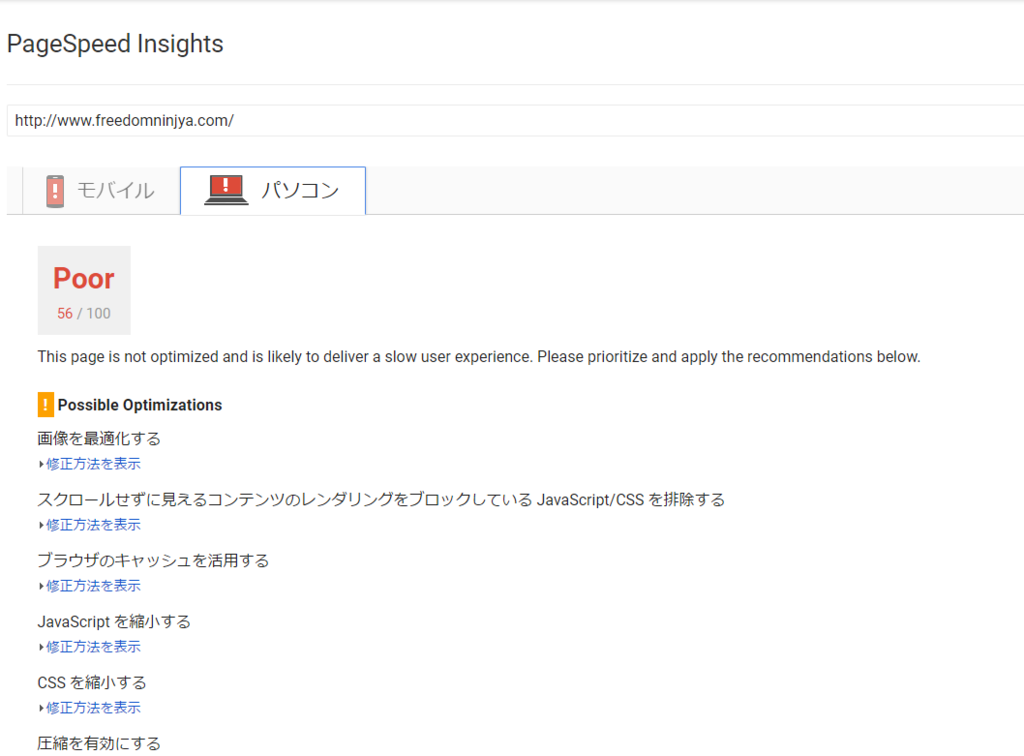The width and height of the screenshot is (1024, 756).
Task: Expand fix details for CSS を縮小する
Action: (93, 708)
